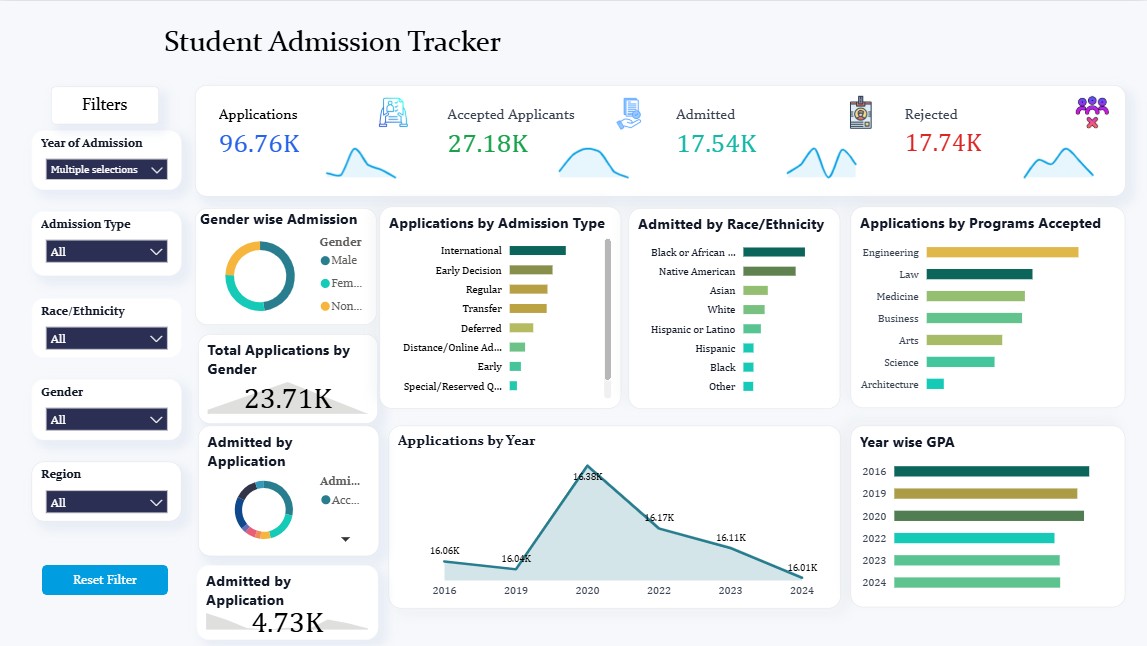Screen dimensions: 1147x646
Task: Click the 96.76K Applications value
Action: point(259,143)
